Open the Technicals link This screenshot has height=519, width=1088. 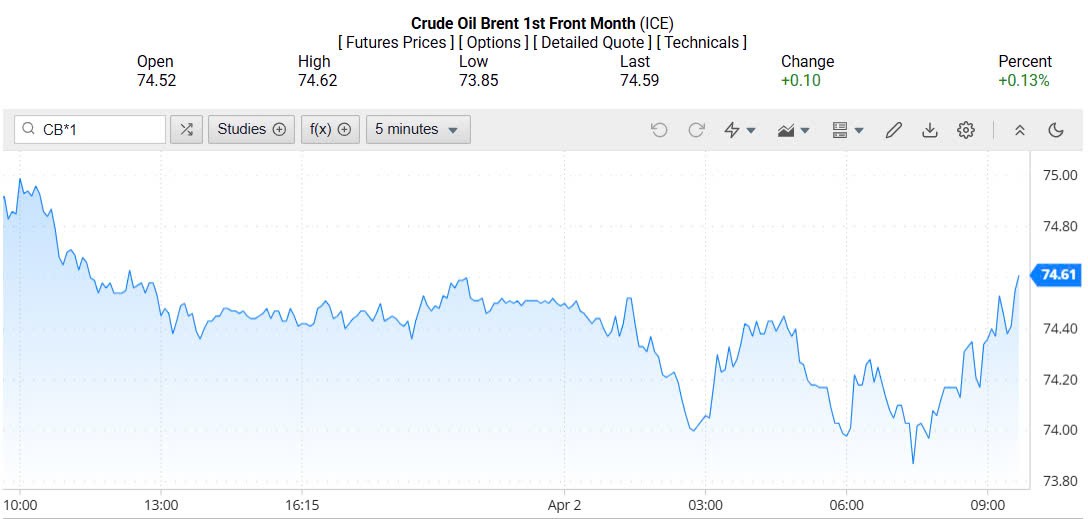click(x=702, y=42)
